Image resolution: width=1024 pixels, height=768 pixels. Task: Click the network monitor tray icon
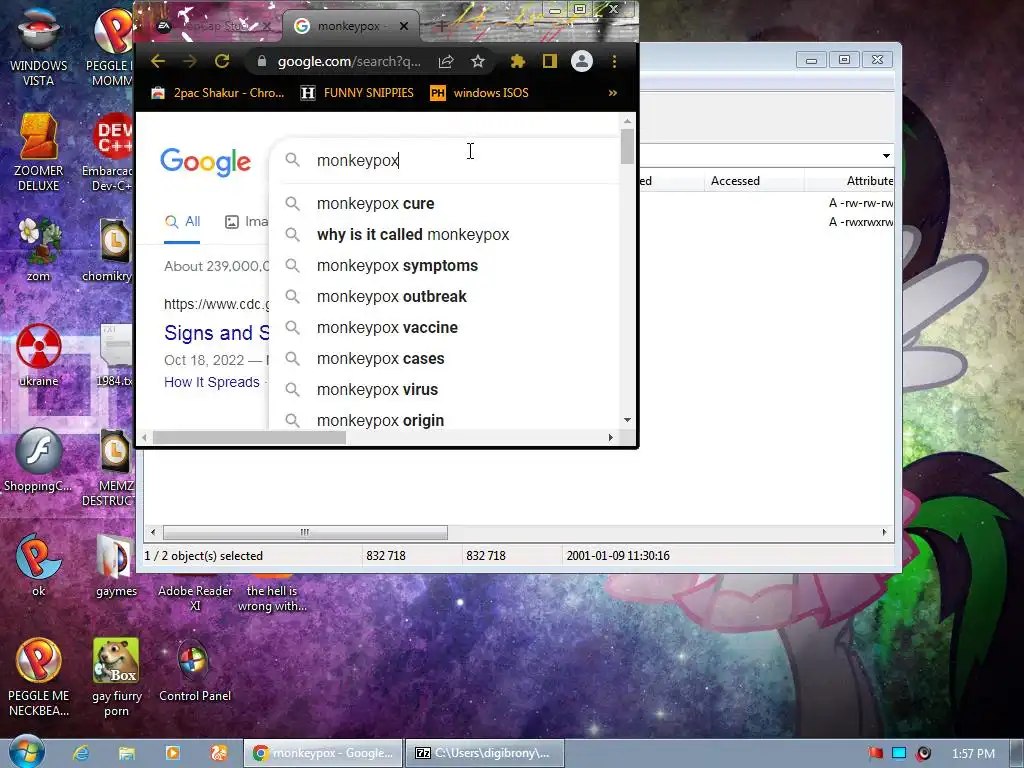tap(899, 753)
